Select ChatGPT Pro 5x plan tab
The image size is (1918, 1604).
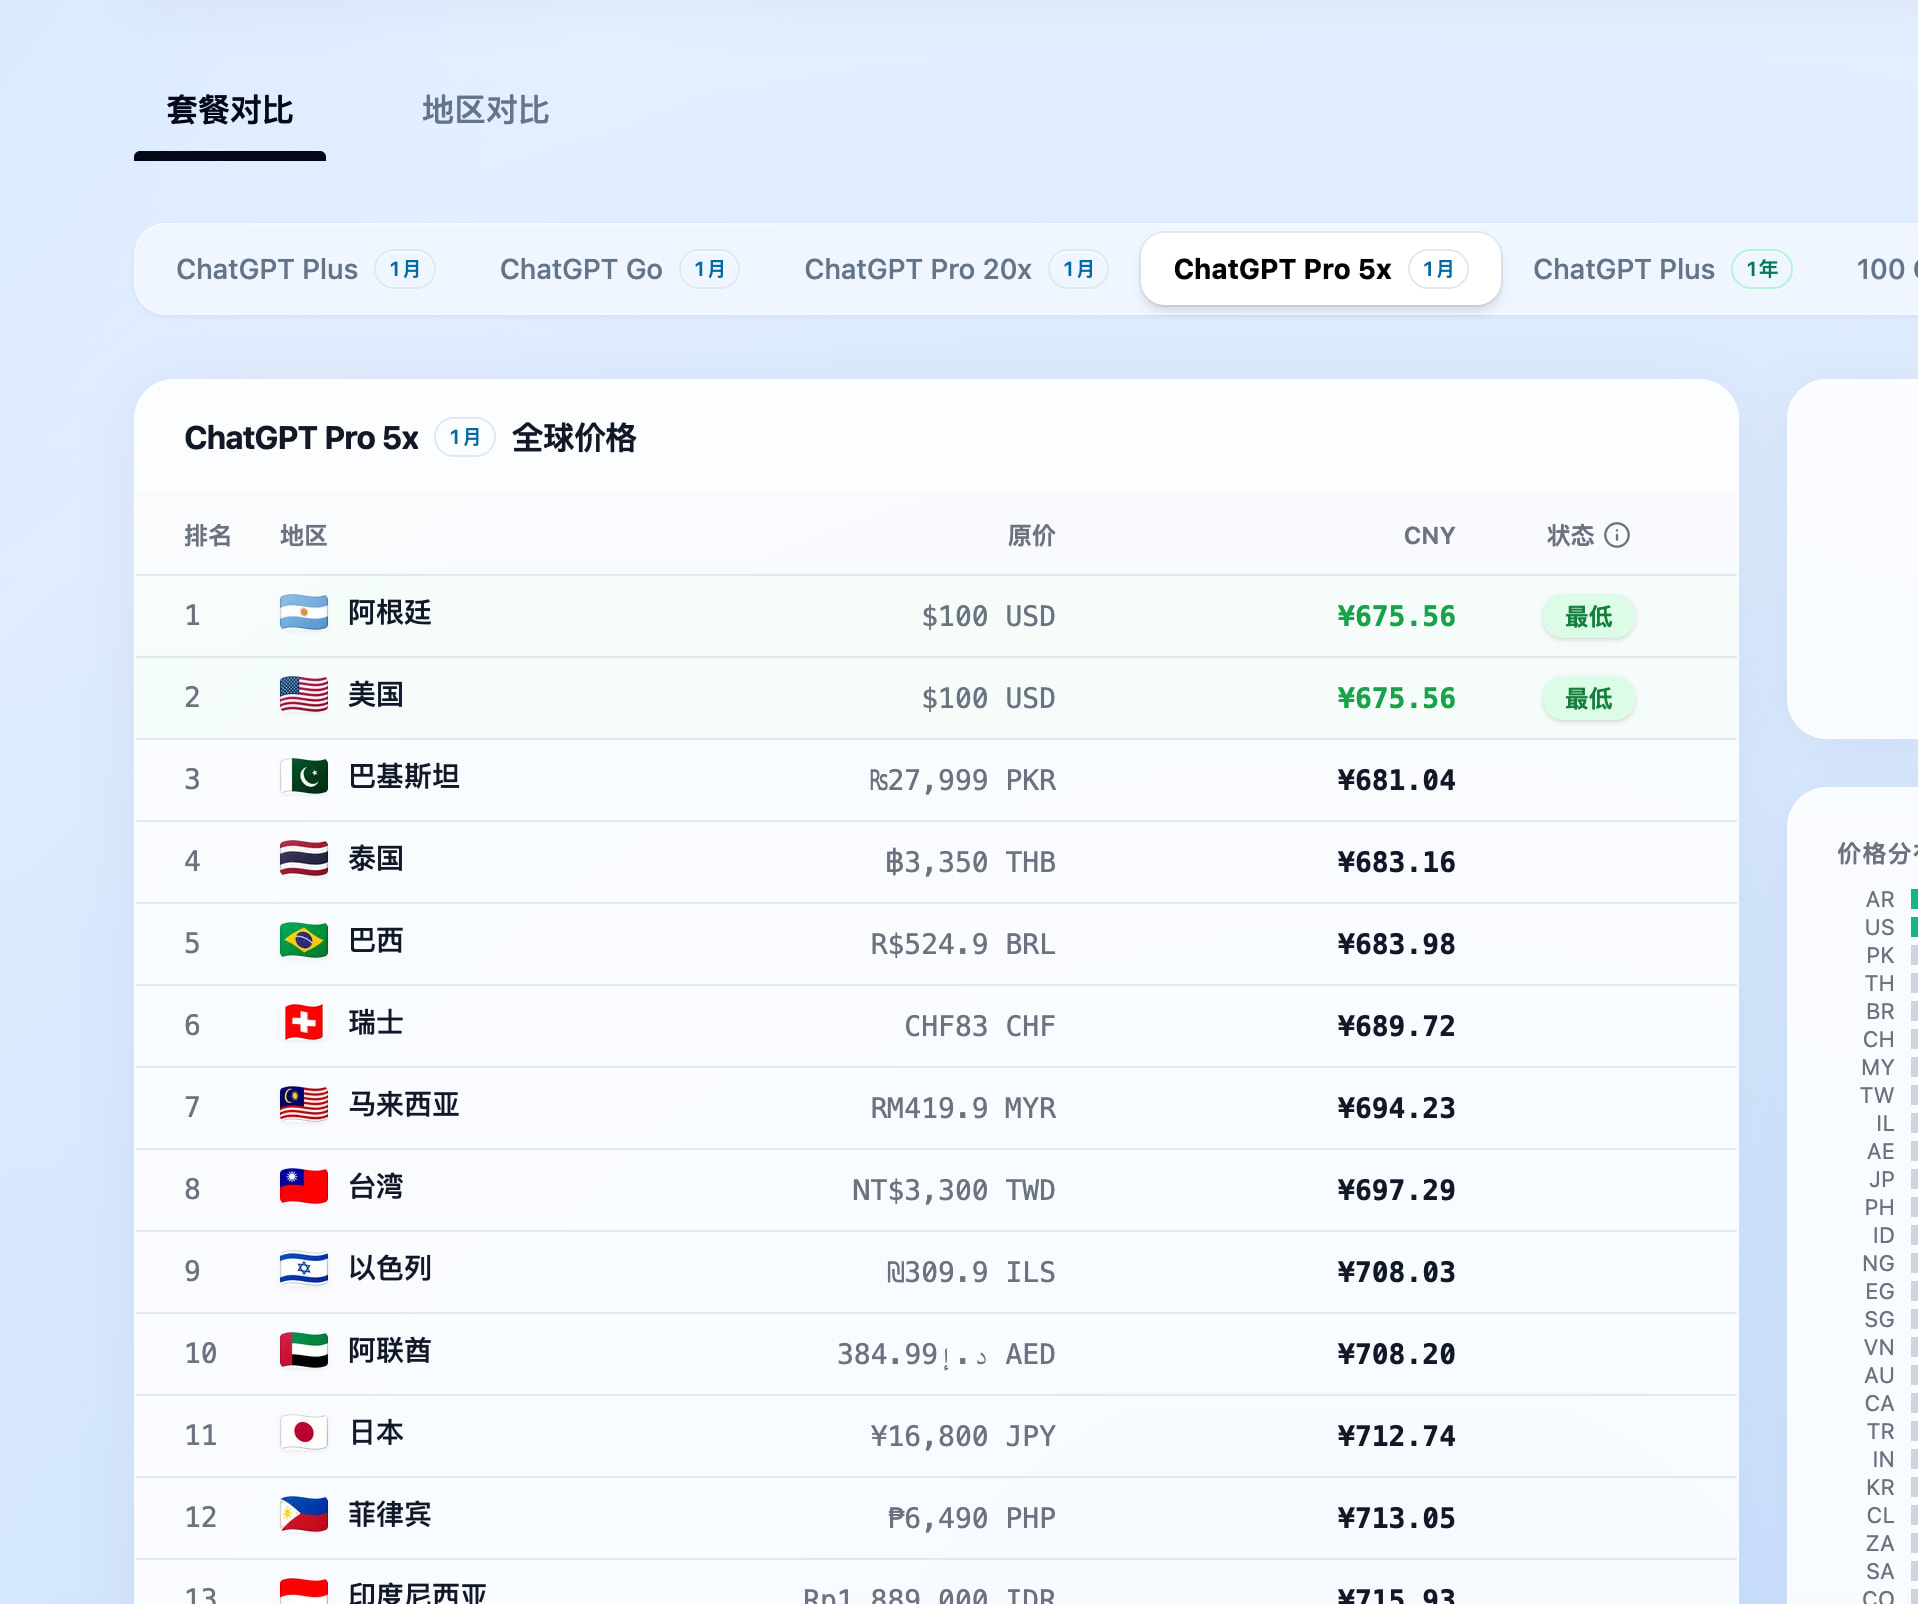[x=1320, y=269]
